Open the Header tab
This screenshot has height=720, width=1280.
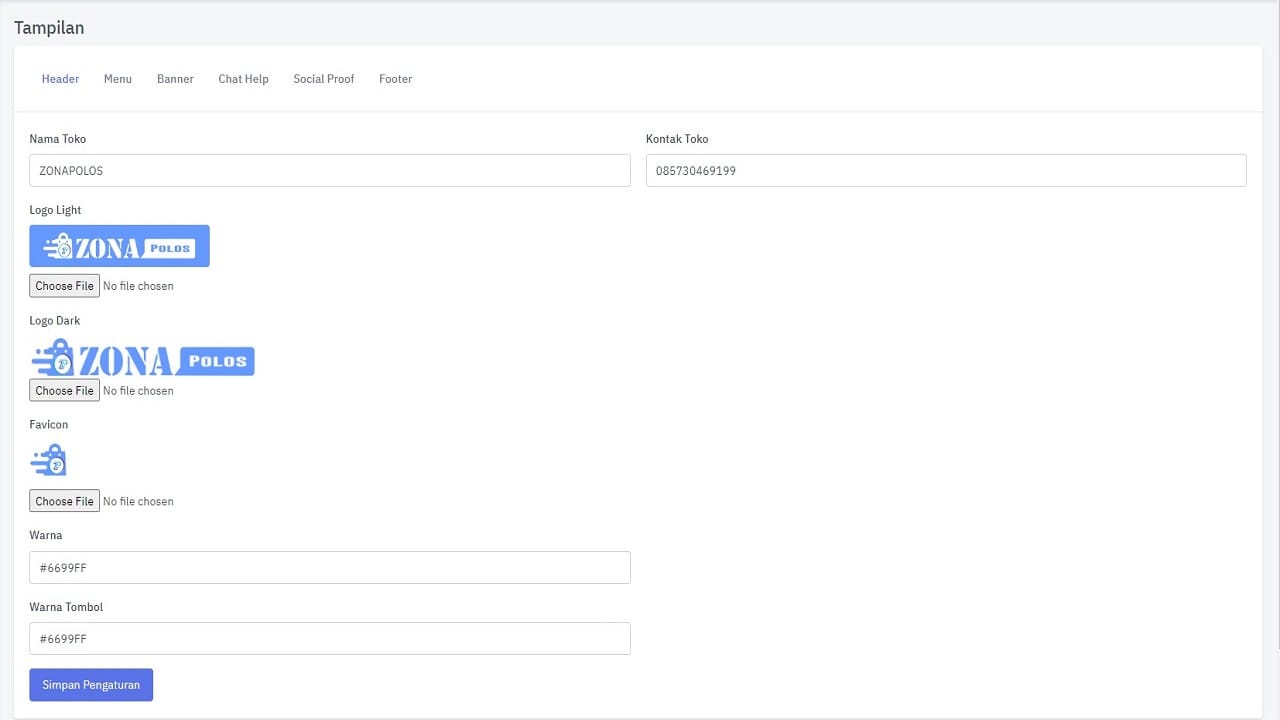point(60,79)
